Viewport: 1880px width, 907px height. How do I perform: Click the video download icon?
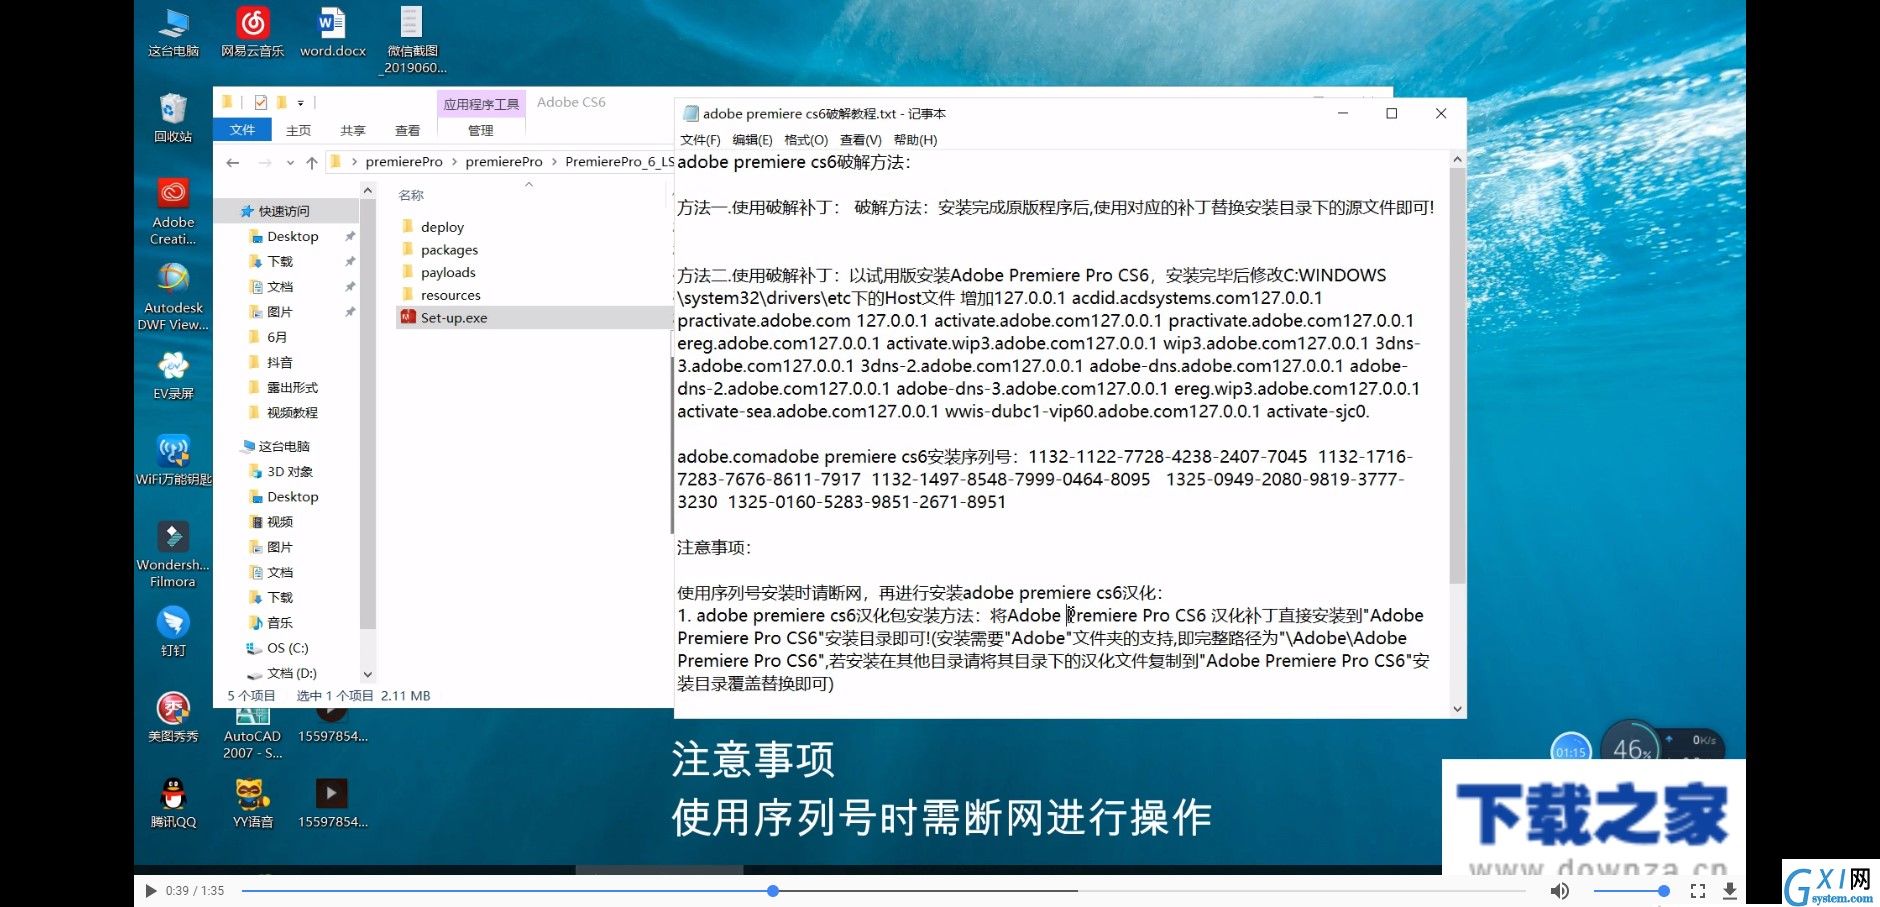click(1730, 890)
